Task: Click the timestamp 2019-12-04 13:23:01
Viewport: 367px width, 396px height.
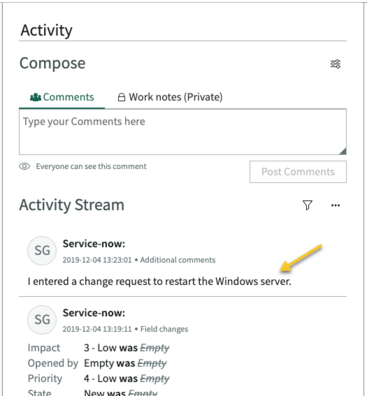Action: point(97,260)
